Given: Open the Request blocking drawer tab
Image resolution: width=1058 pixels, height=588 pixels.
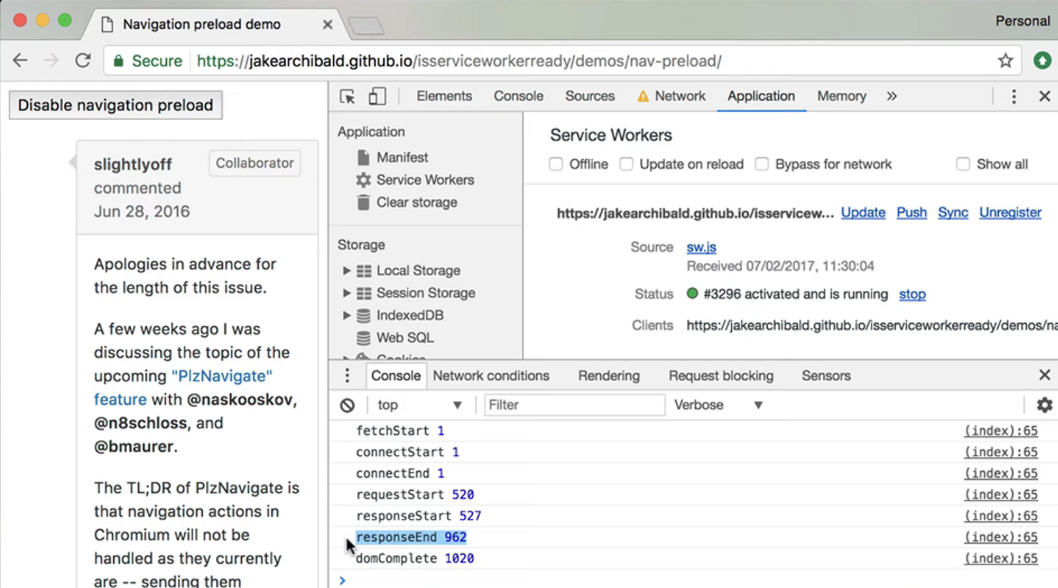Looking at the screenshot, I should (721, 376).
